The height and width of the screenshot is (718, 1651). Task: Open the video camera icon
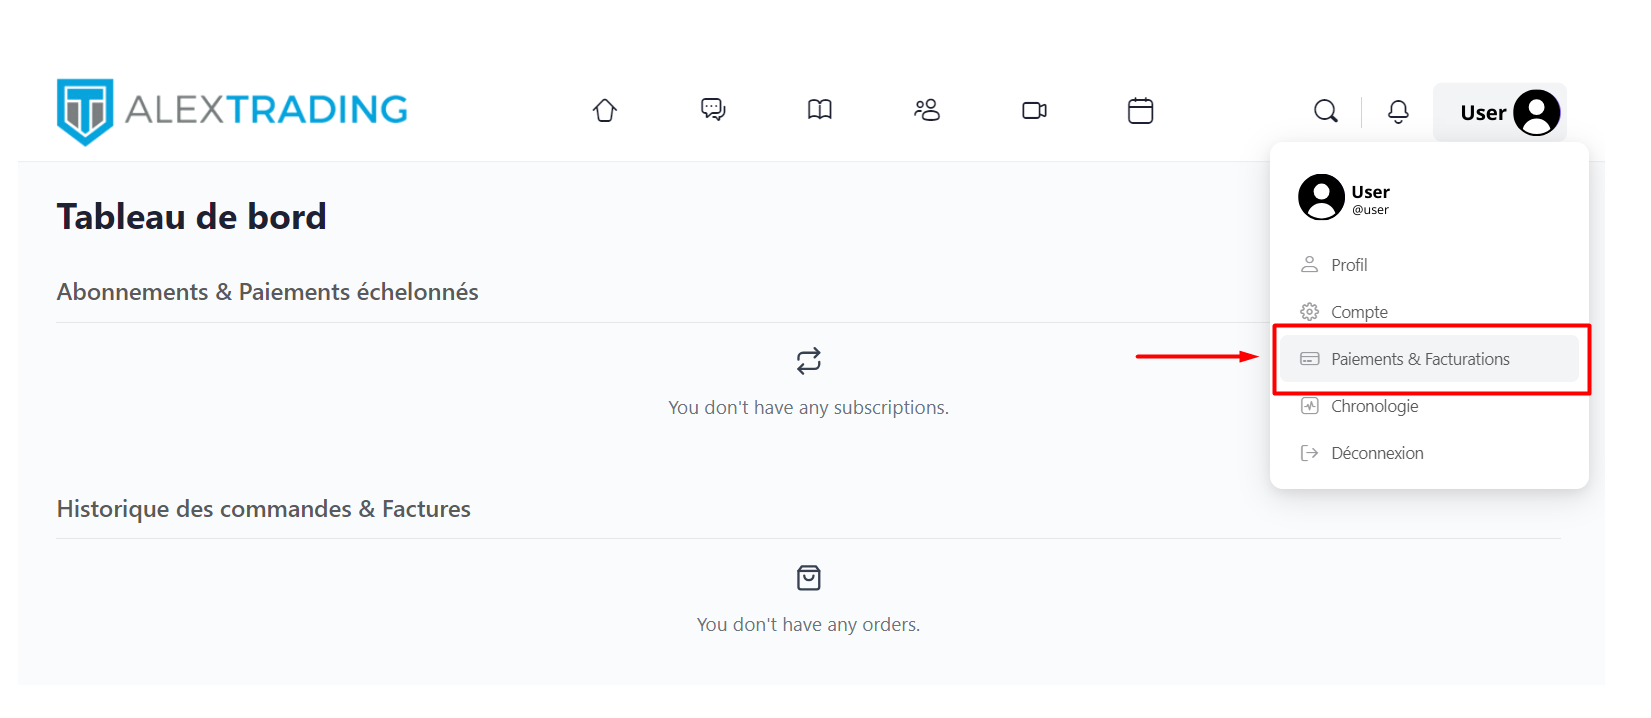tap(1034, 110)
